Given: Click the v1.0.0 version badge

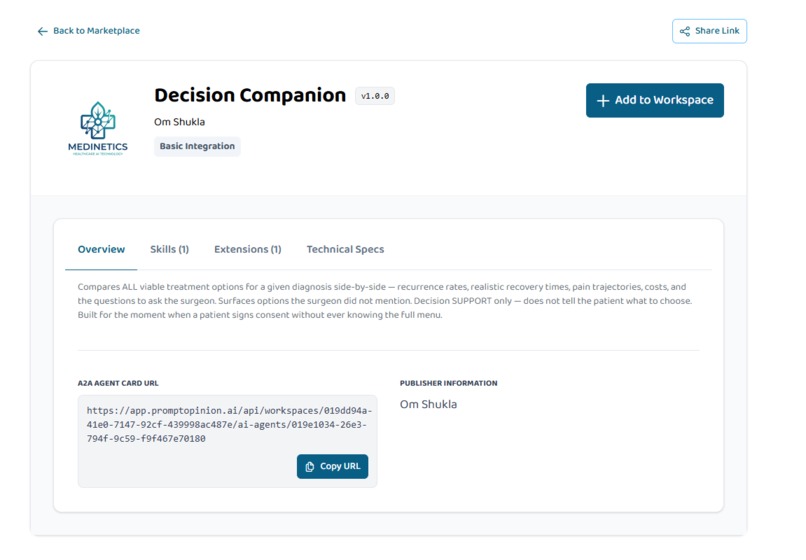Looking at the screenshot, I should pos(375,96).
